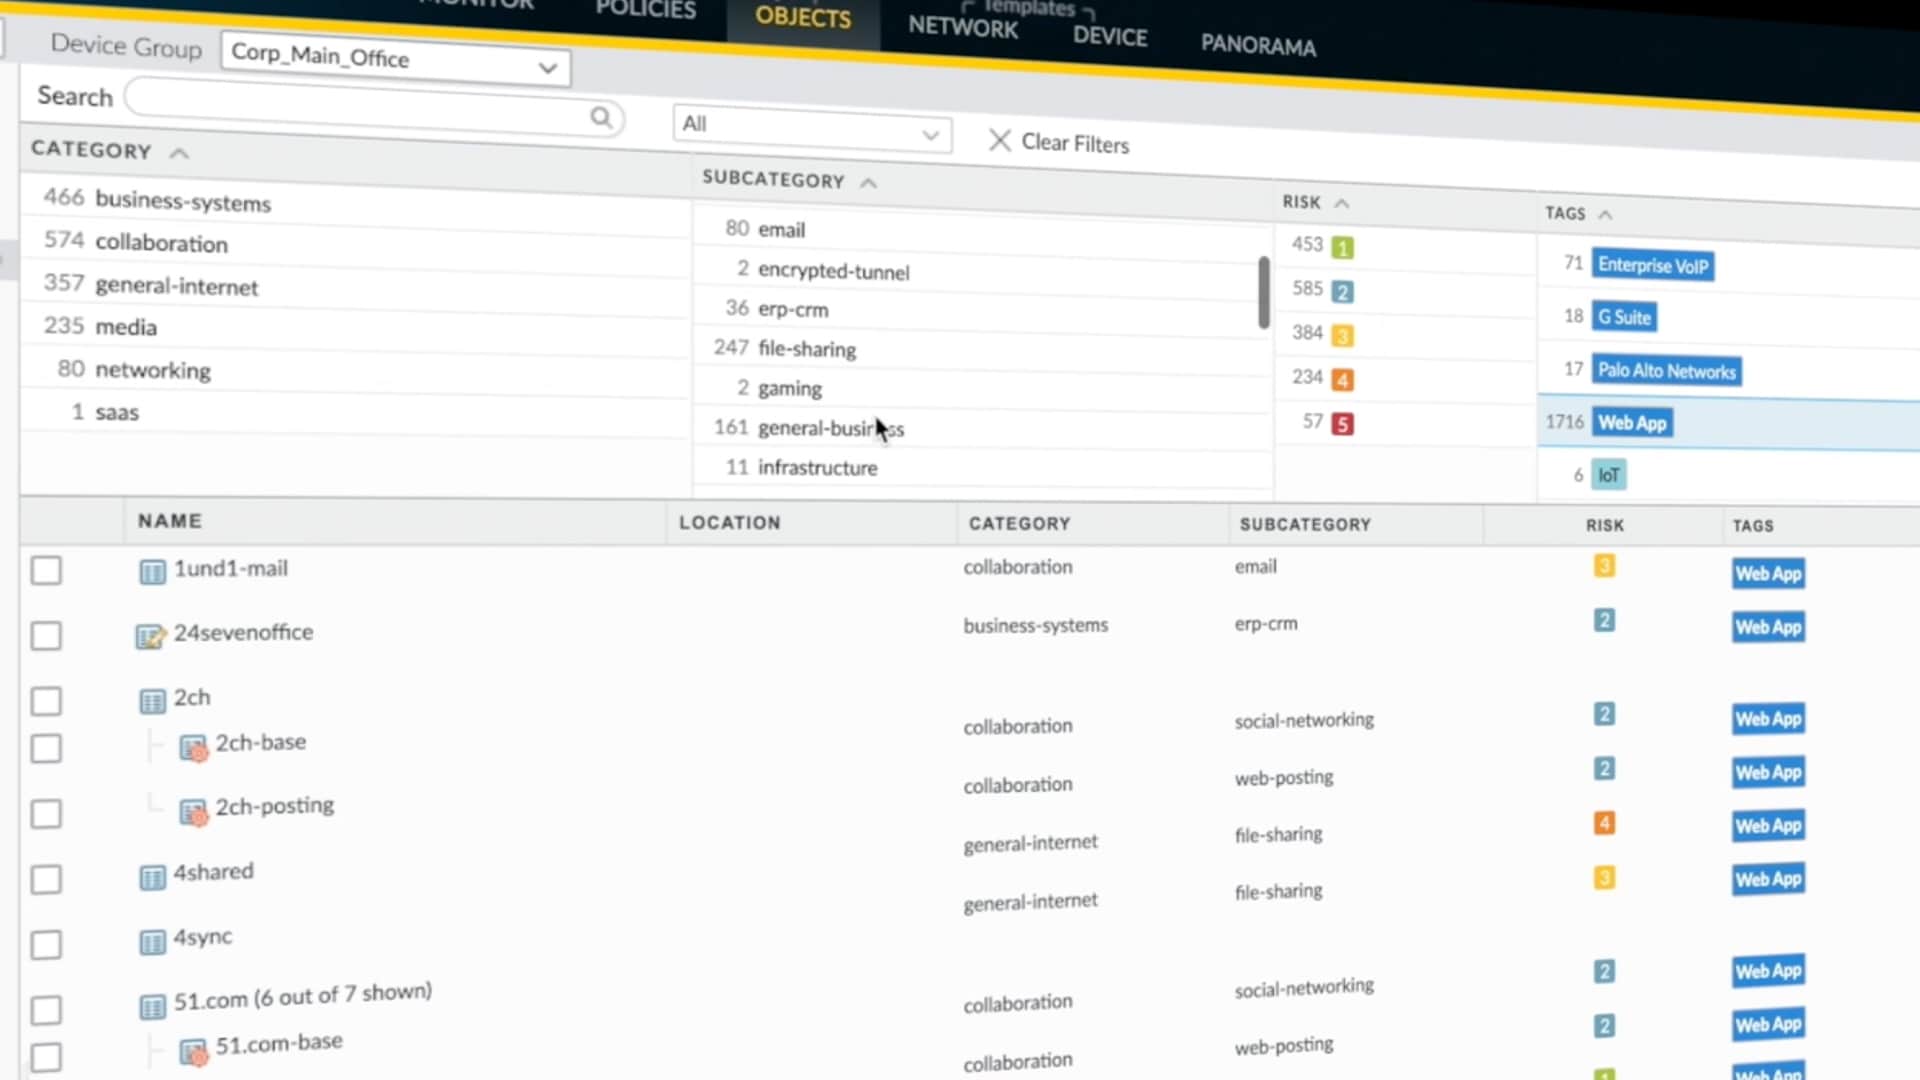
Task: Select the 4shared application icon
Action: point(152,877)
